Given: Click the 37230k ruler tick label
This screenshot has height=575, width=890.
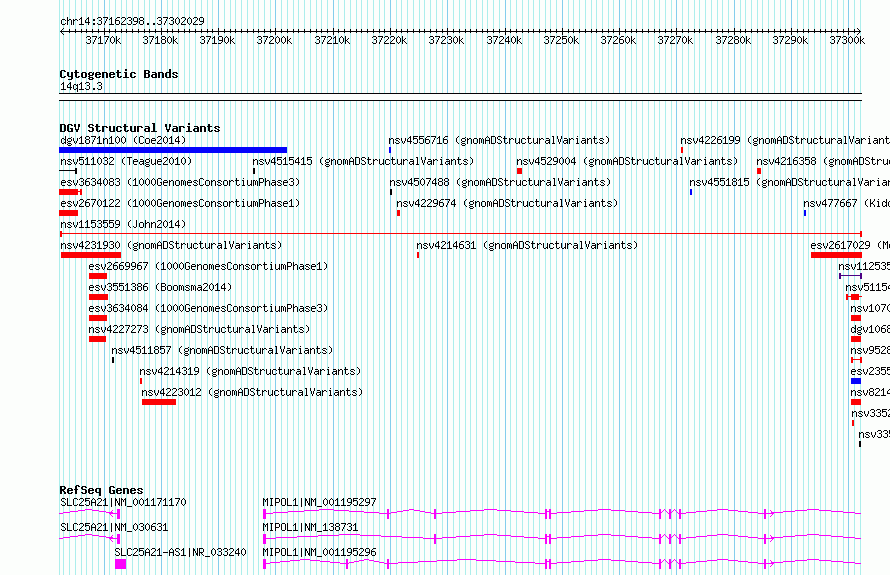Looking at the screenshot, I should [x=446, y=40].
